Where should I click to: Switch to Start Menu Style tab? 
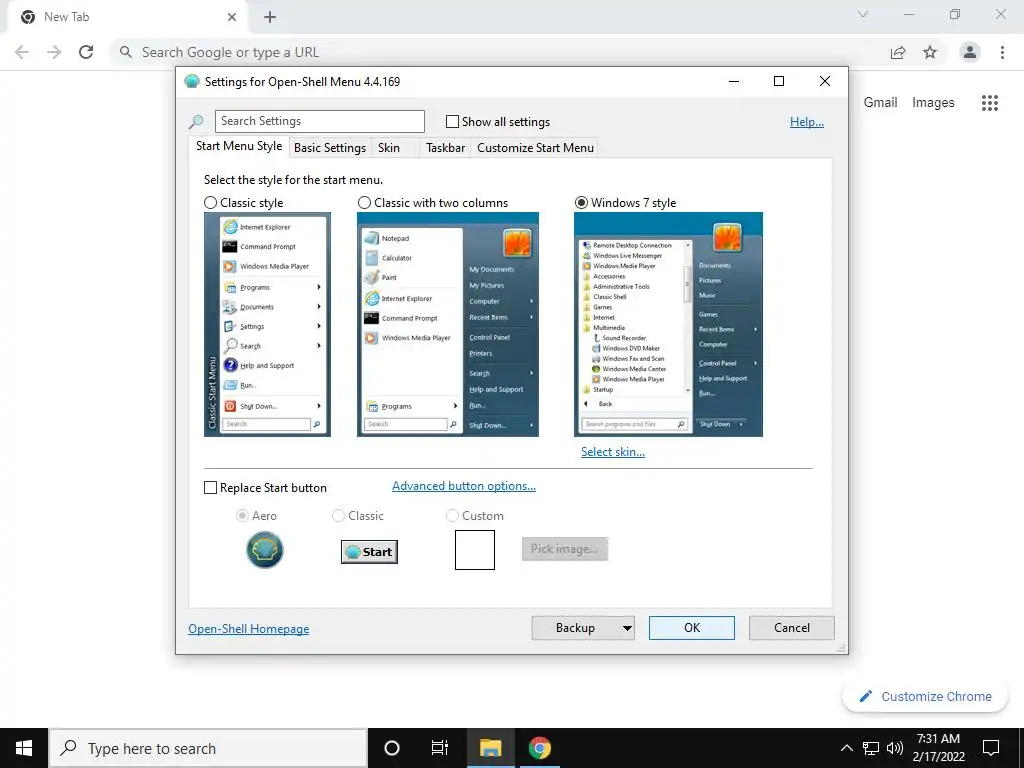[239, 146]
